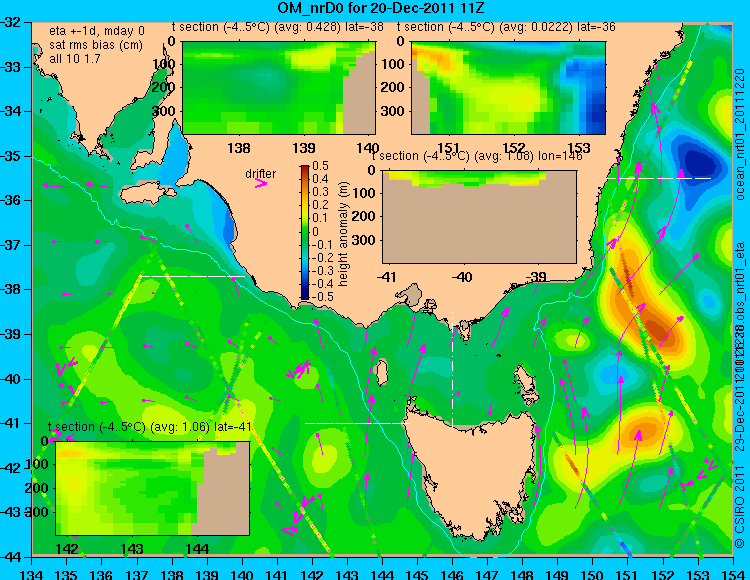Open the temperature section inset for lon=146
Screen dimensions: 750x580
[x=479, y=217]
